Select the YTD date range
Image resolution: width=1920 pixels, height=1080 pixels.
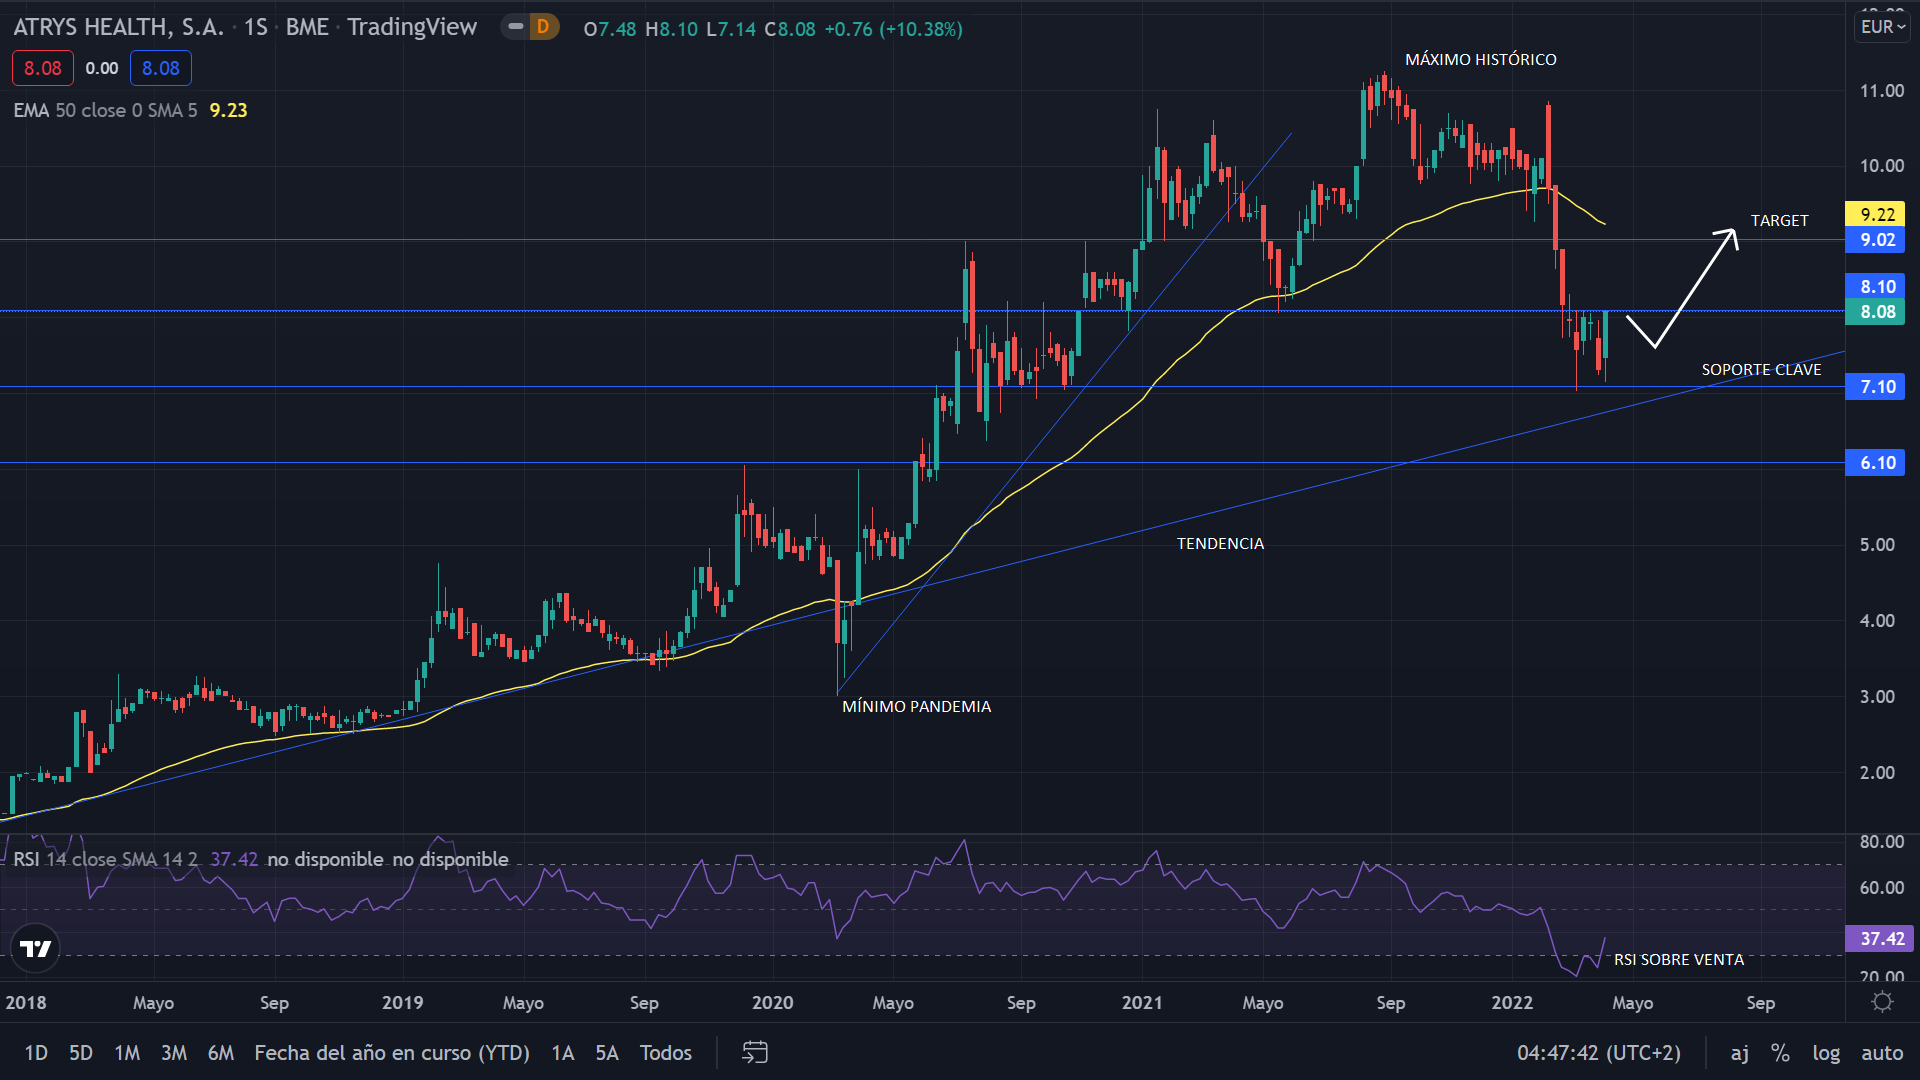coord(391,1052)
